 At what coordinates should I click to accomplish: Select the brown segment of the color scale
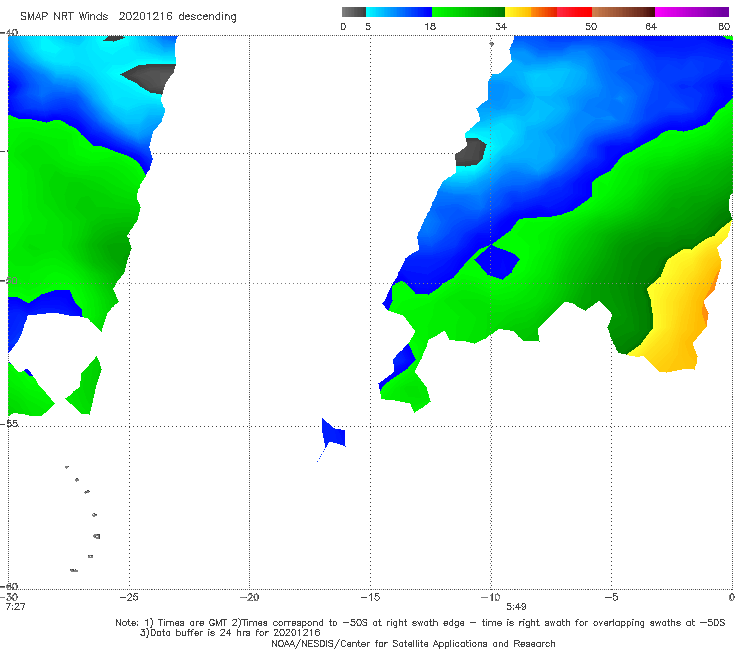click(623, 12)
